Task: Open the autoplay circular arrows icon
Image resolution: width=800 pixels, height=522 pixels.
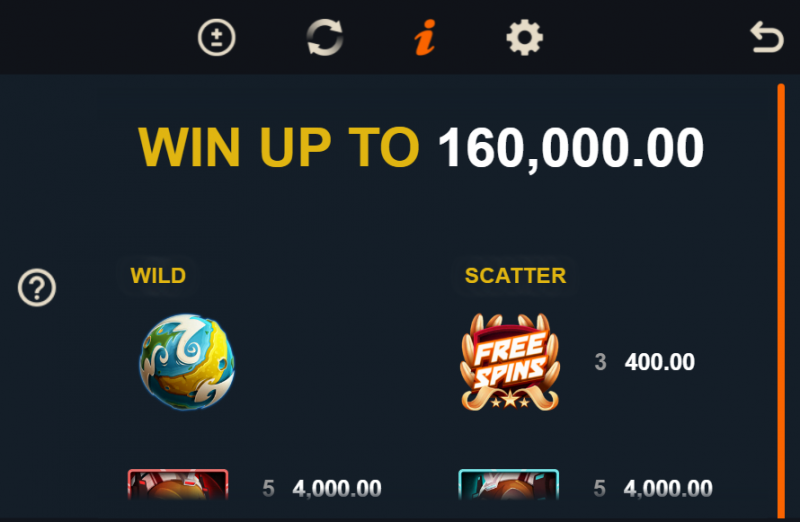Action: [x=324, y=37]
